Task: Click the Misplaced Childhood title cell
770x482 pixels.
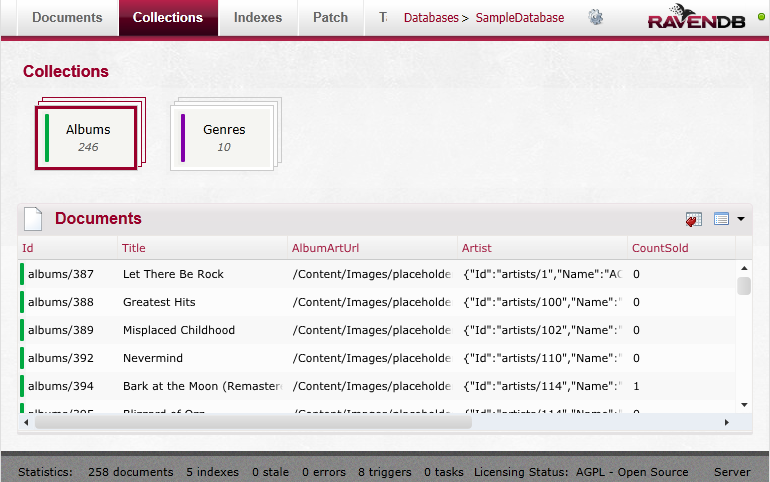Action: (179, 330)
